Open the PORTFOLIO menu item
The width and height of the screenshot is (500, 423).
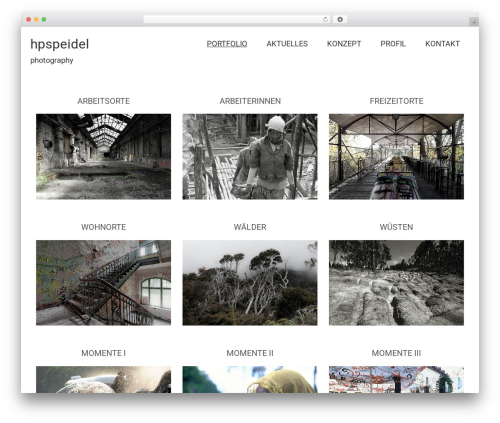click(x=227, y=44)
